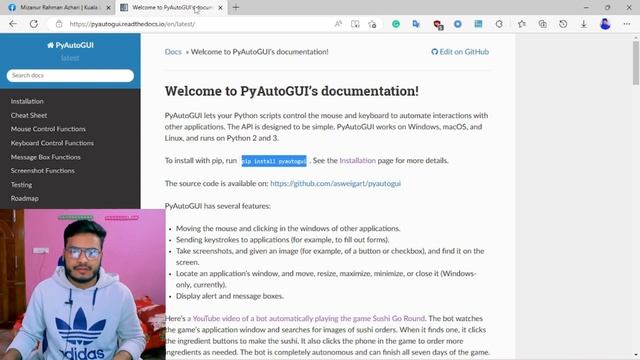Click the highlighted pip install pyautogui code
Screen dimensions: 640x360
point(274,161)
